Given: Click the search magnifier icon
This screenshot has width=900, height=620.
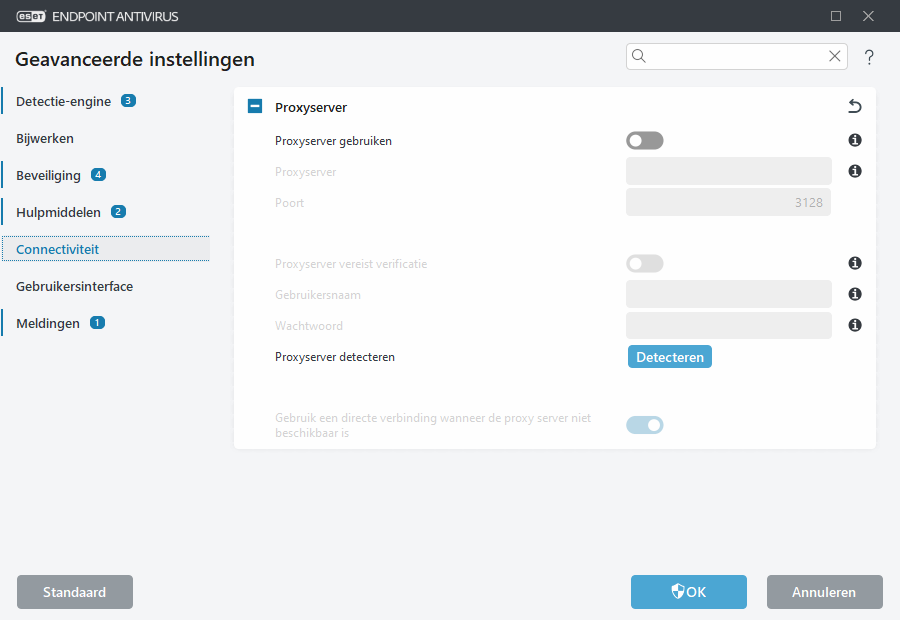Looking at the screenshot, I should 639,56.
